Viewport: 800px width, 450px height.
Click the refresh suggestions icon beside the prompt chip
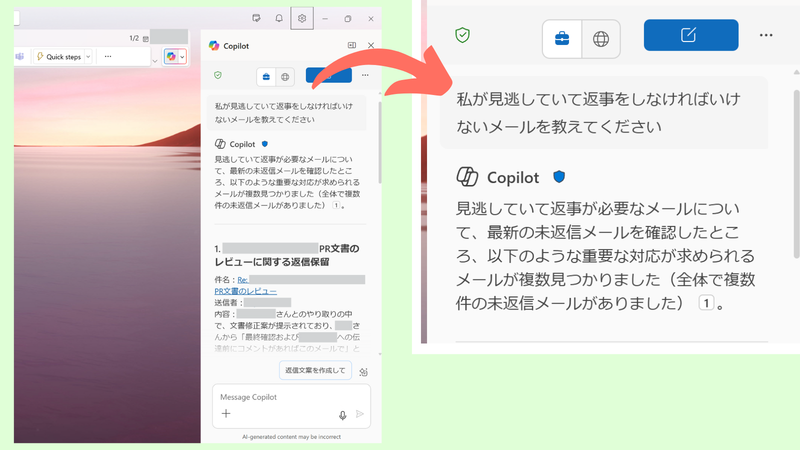(364, 372)
